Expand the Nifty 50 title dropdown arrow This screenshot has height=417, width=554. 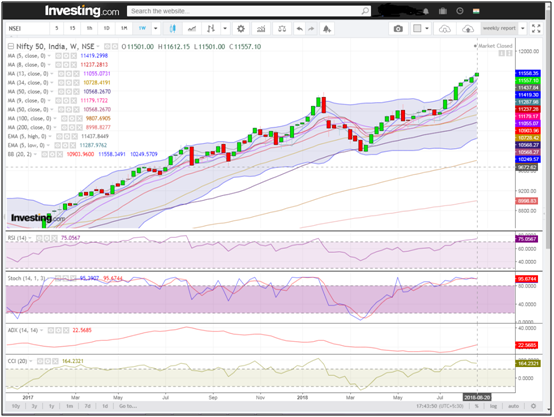coord(98,46)
